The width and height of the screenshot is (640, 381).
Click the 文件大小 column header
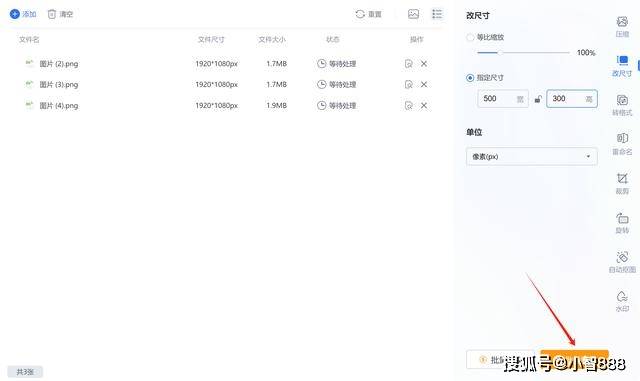(272, 40)
